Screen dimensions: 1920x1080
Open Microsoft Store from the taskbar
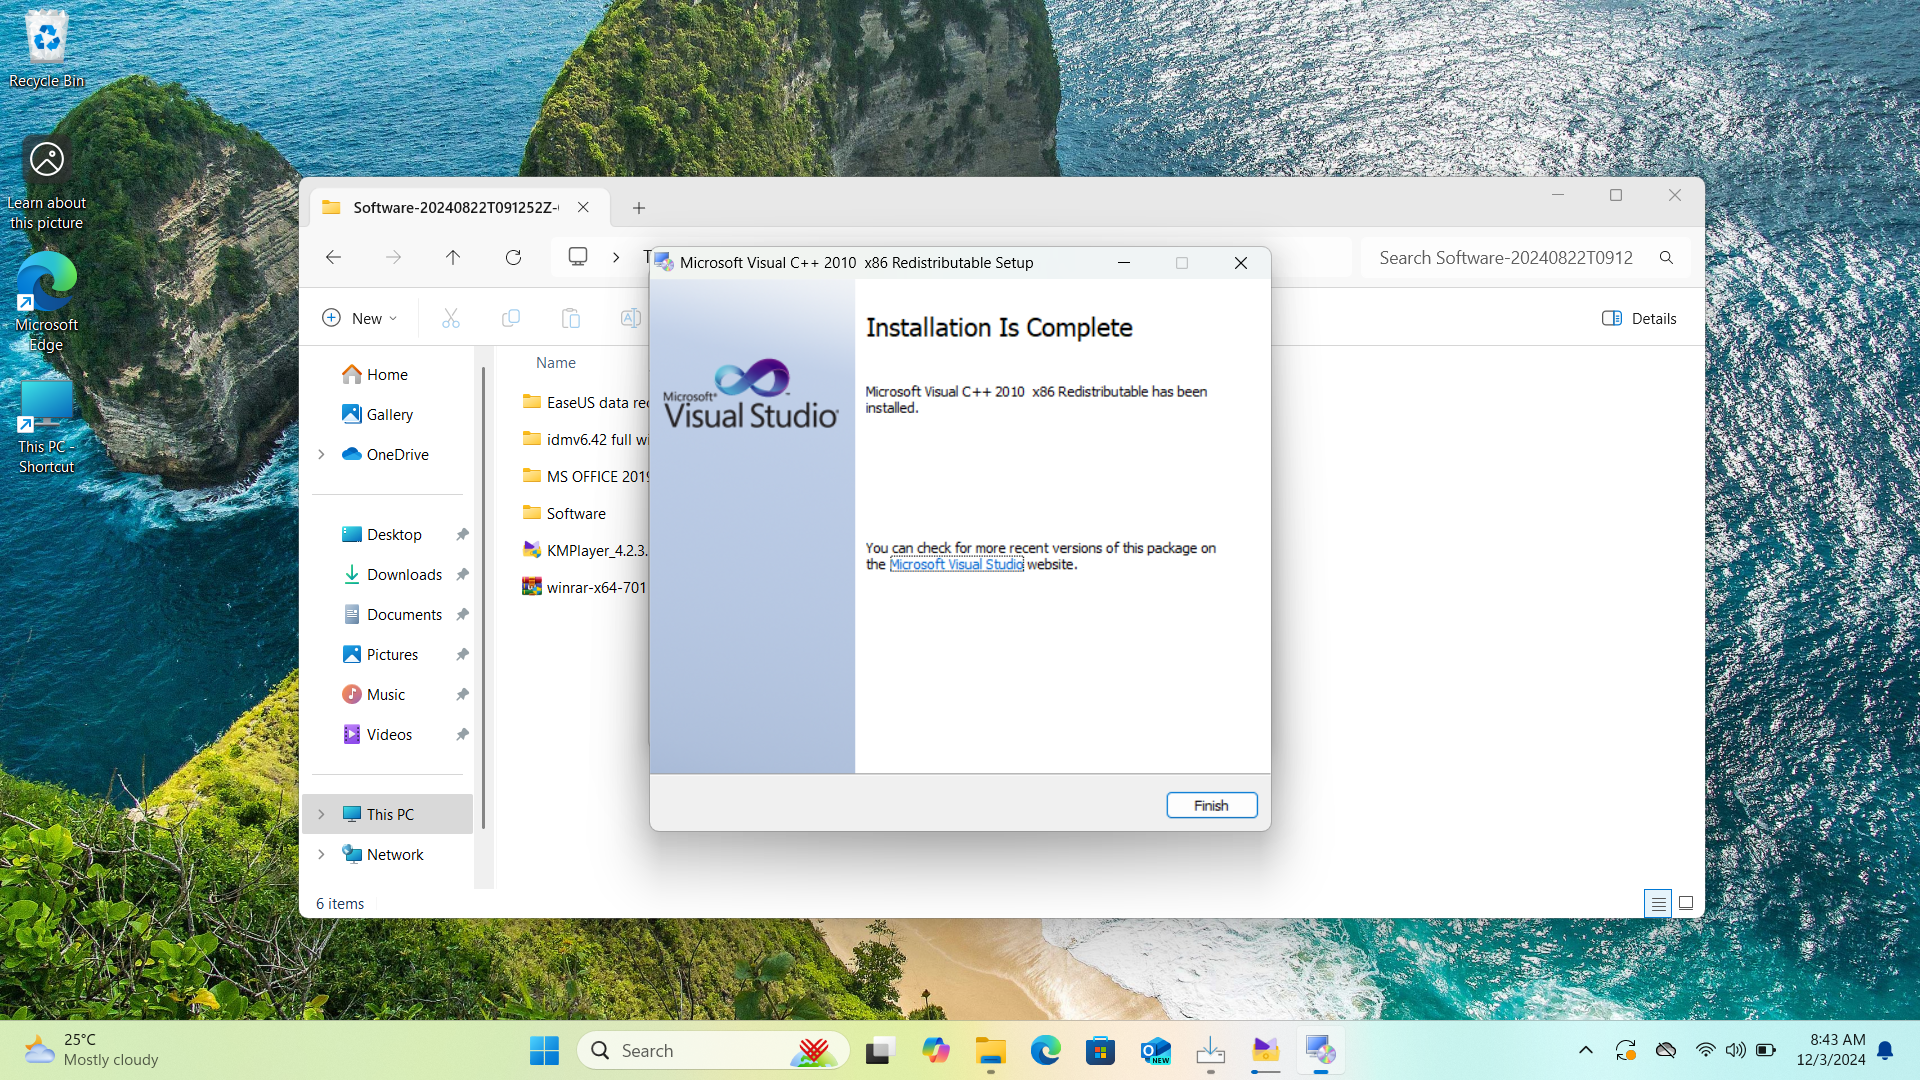pyautogui.click(x=1100, y=1051)
